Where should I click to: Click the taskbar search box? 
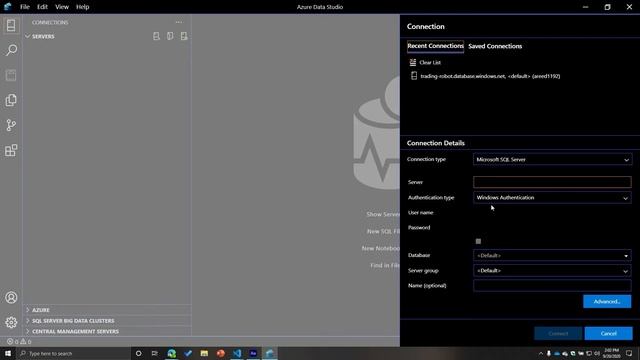(x=73, y=353)
